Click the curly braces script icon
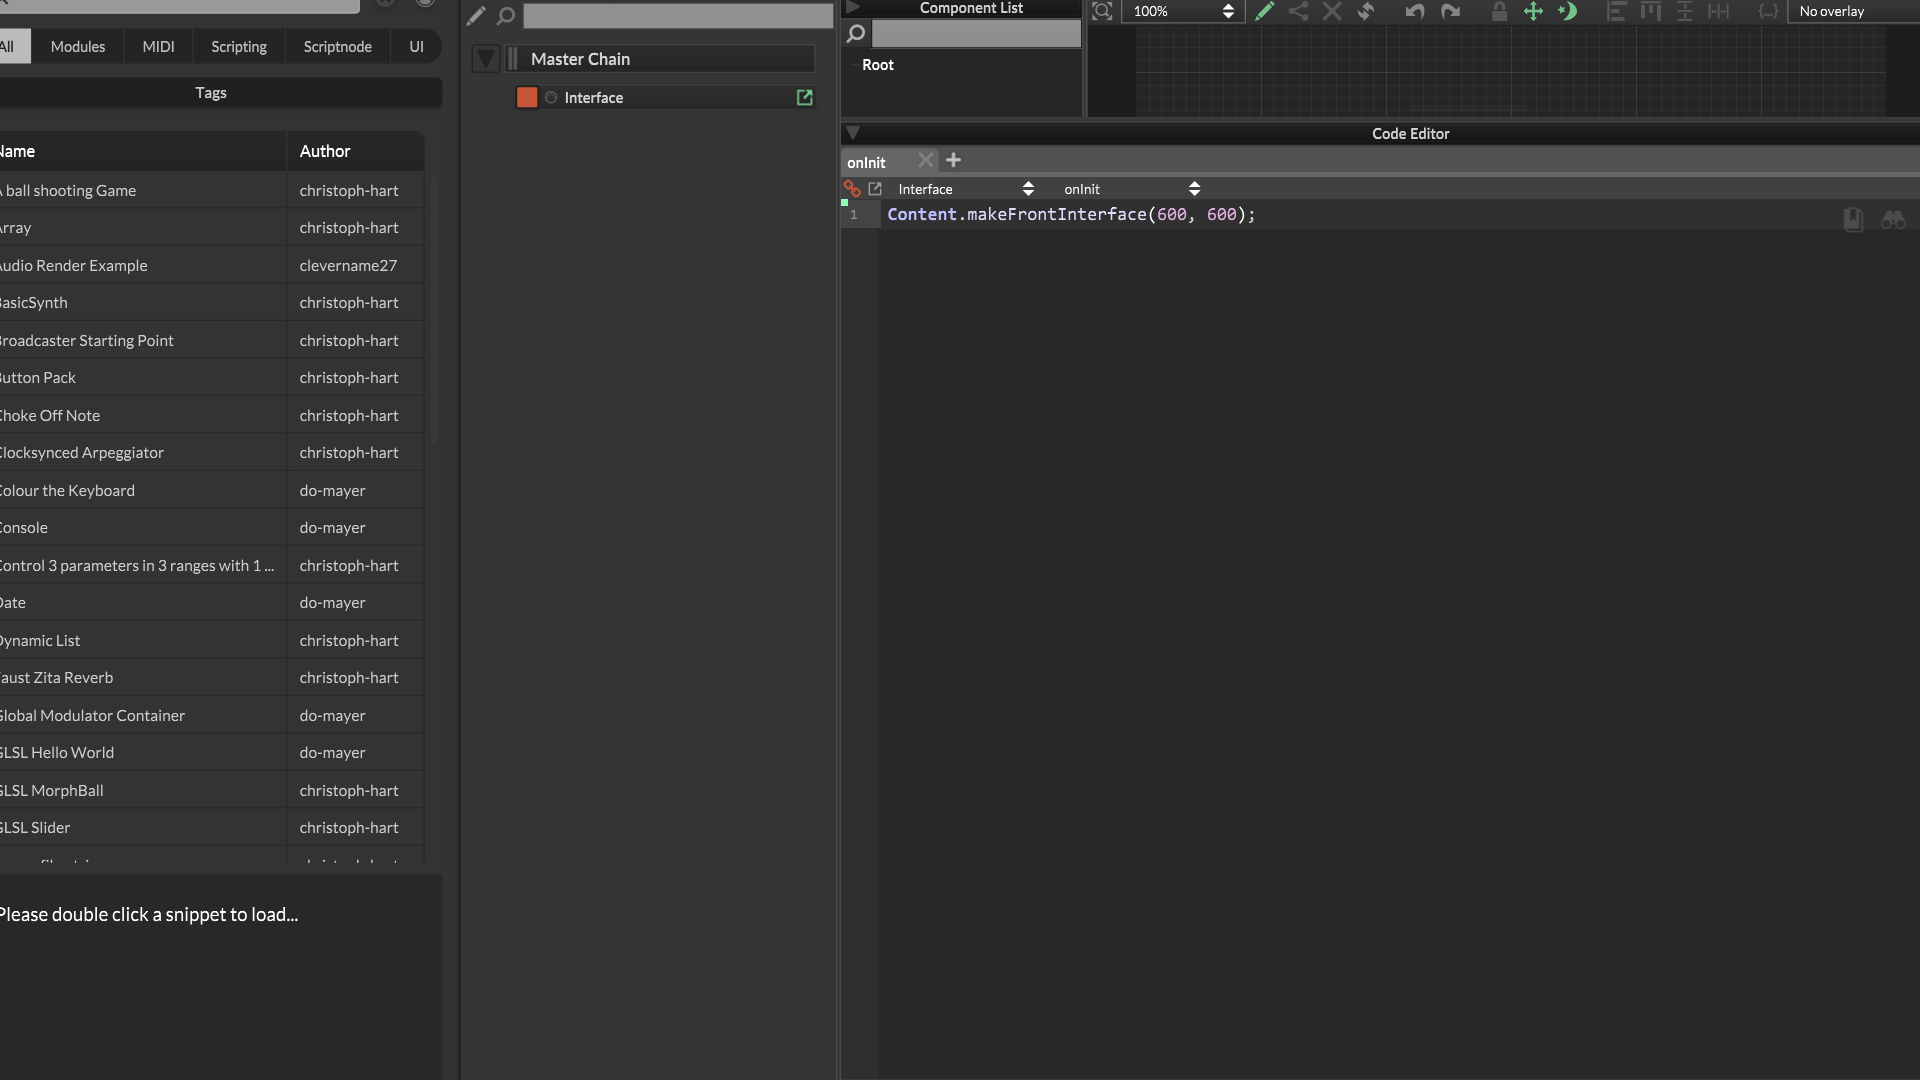Image resolution: width=1920 pixels, height=1080 pixels. click(1768, 11)
